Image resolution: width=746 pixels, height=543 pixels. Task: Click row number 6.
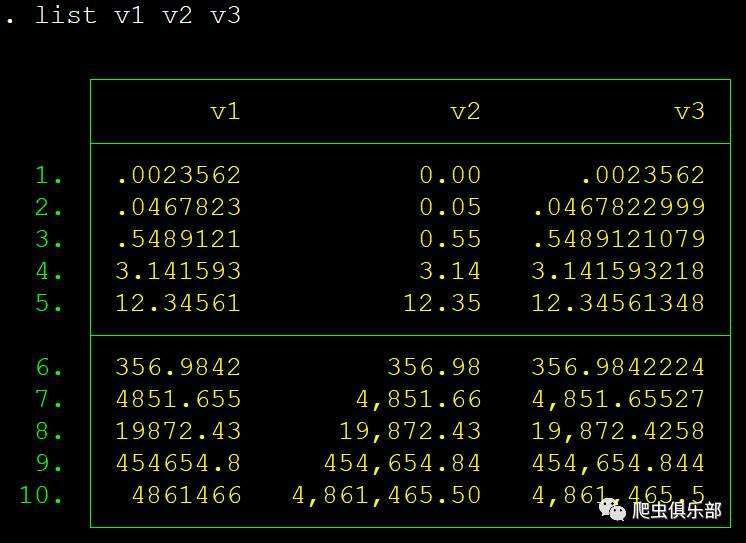point(49,367)
